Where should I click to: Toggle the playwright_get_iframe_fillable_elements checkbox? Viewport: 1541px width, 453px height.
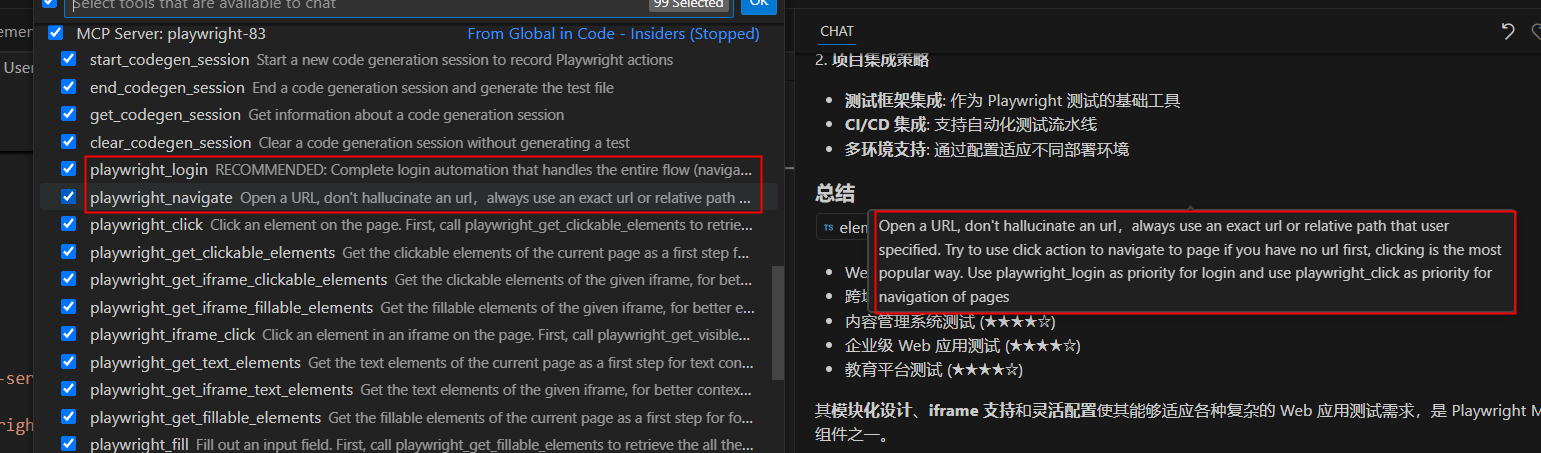(68, 306)
